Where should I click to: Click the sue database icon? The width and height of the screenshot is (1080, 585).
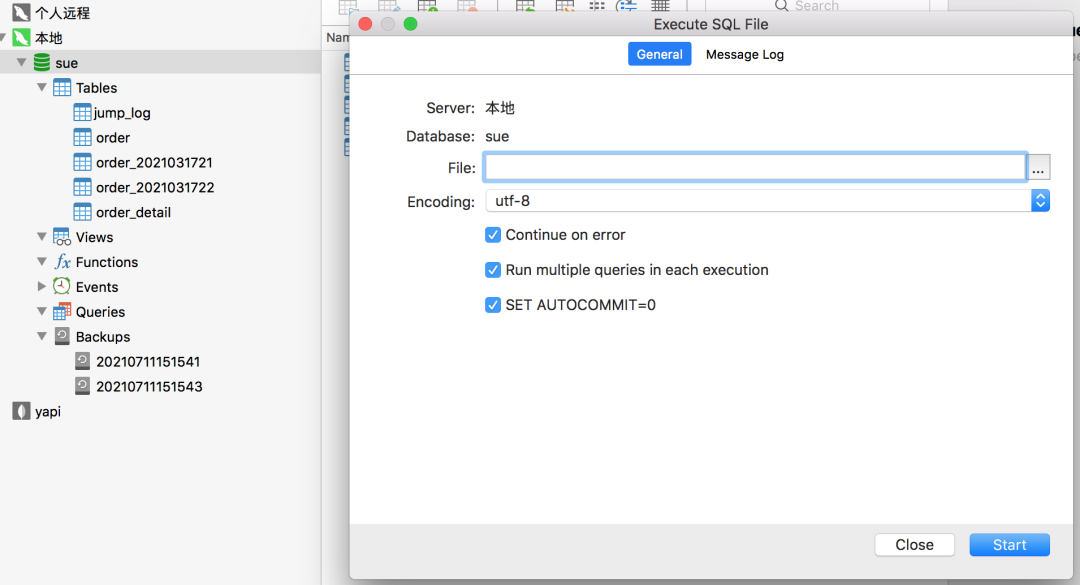[42, 63]
